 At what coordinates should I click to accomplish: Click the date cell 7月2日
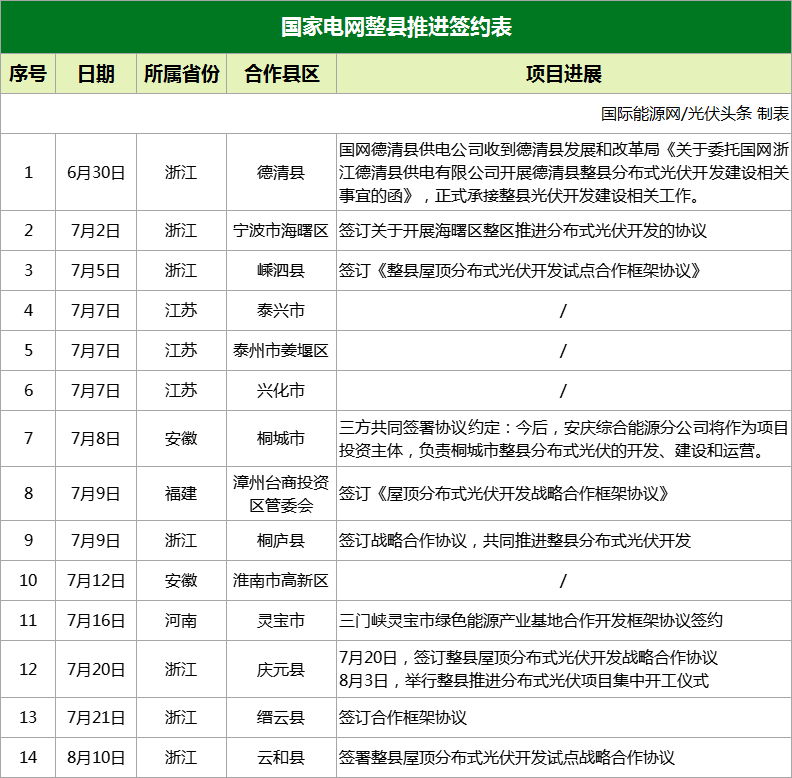coord(95,230)
